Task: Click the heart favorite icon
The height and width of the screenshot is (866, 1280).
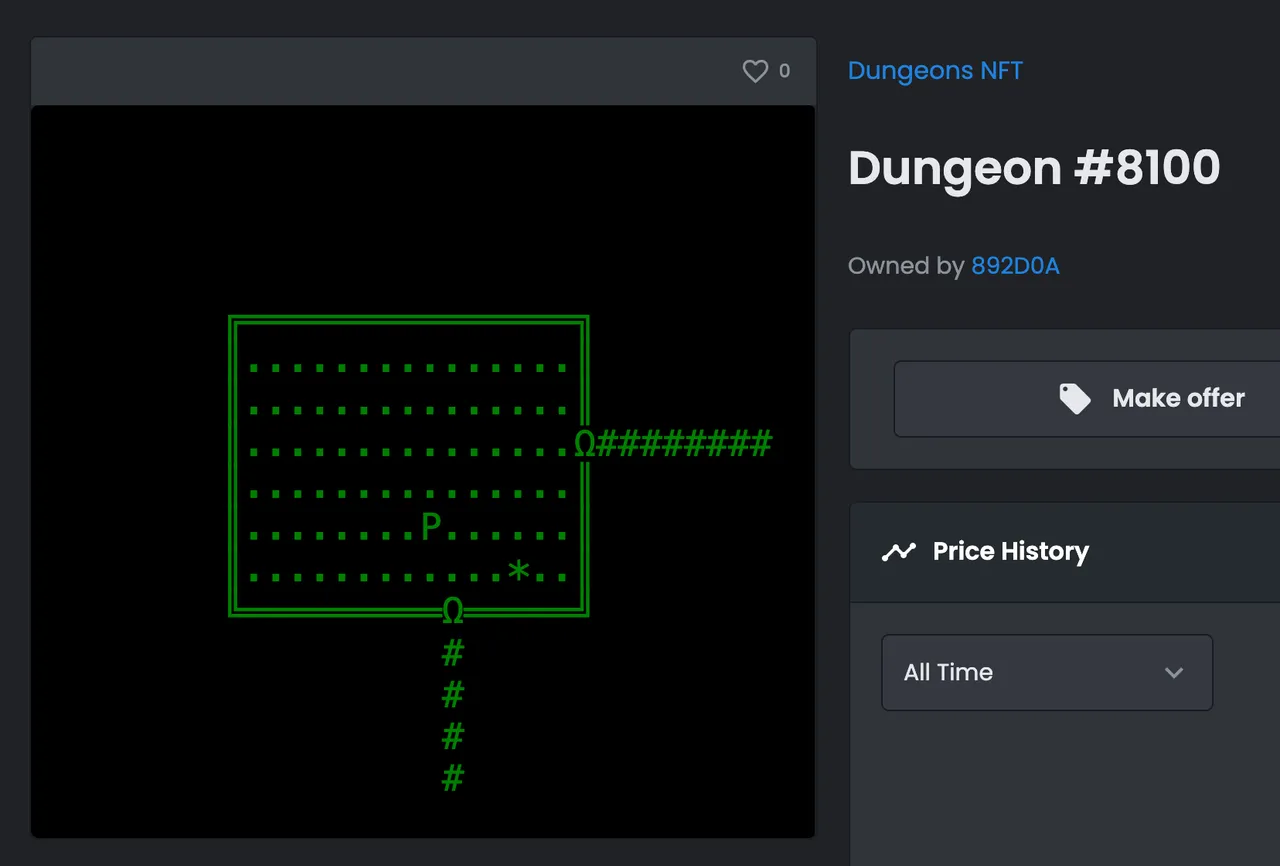Action: 755,71
